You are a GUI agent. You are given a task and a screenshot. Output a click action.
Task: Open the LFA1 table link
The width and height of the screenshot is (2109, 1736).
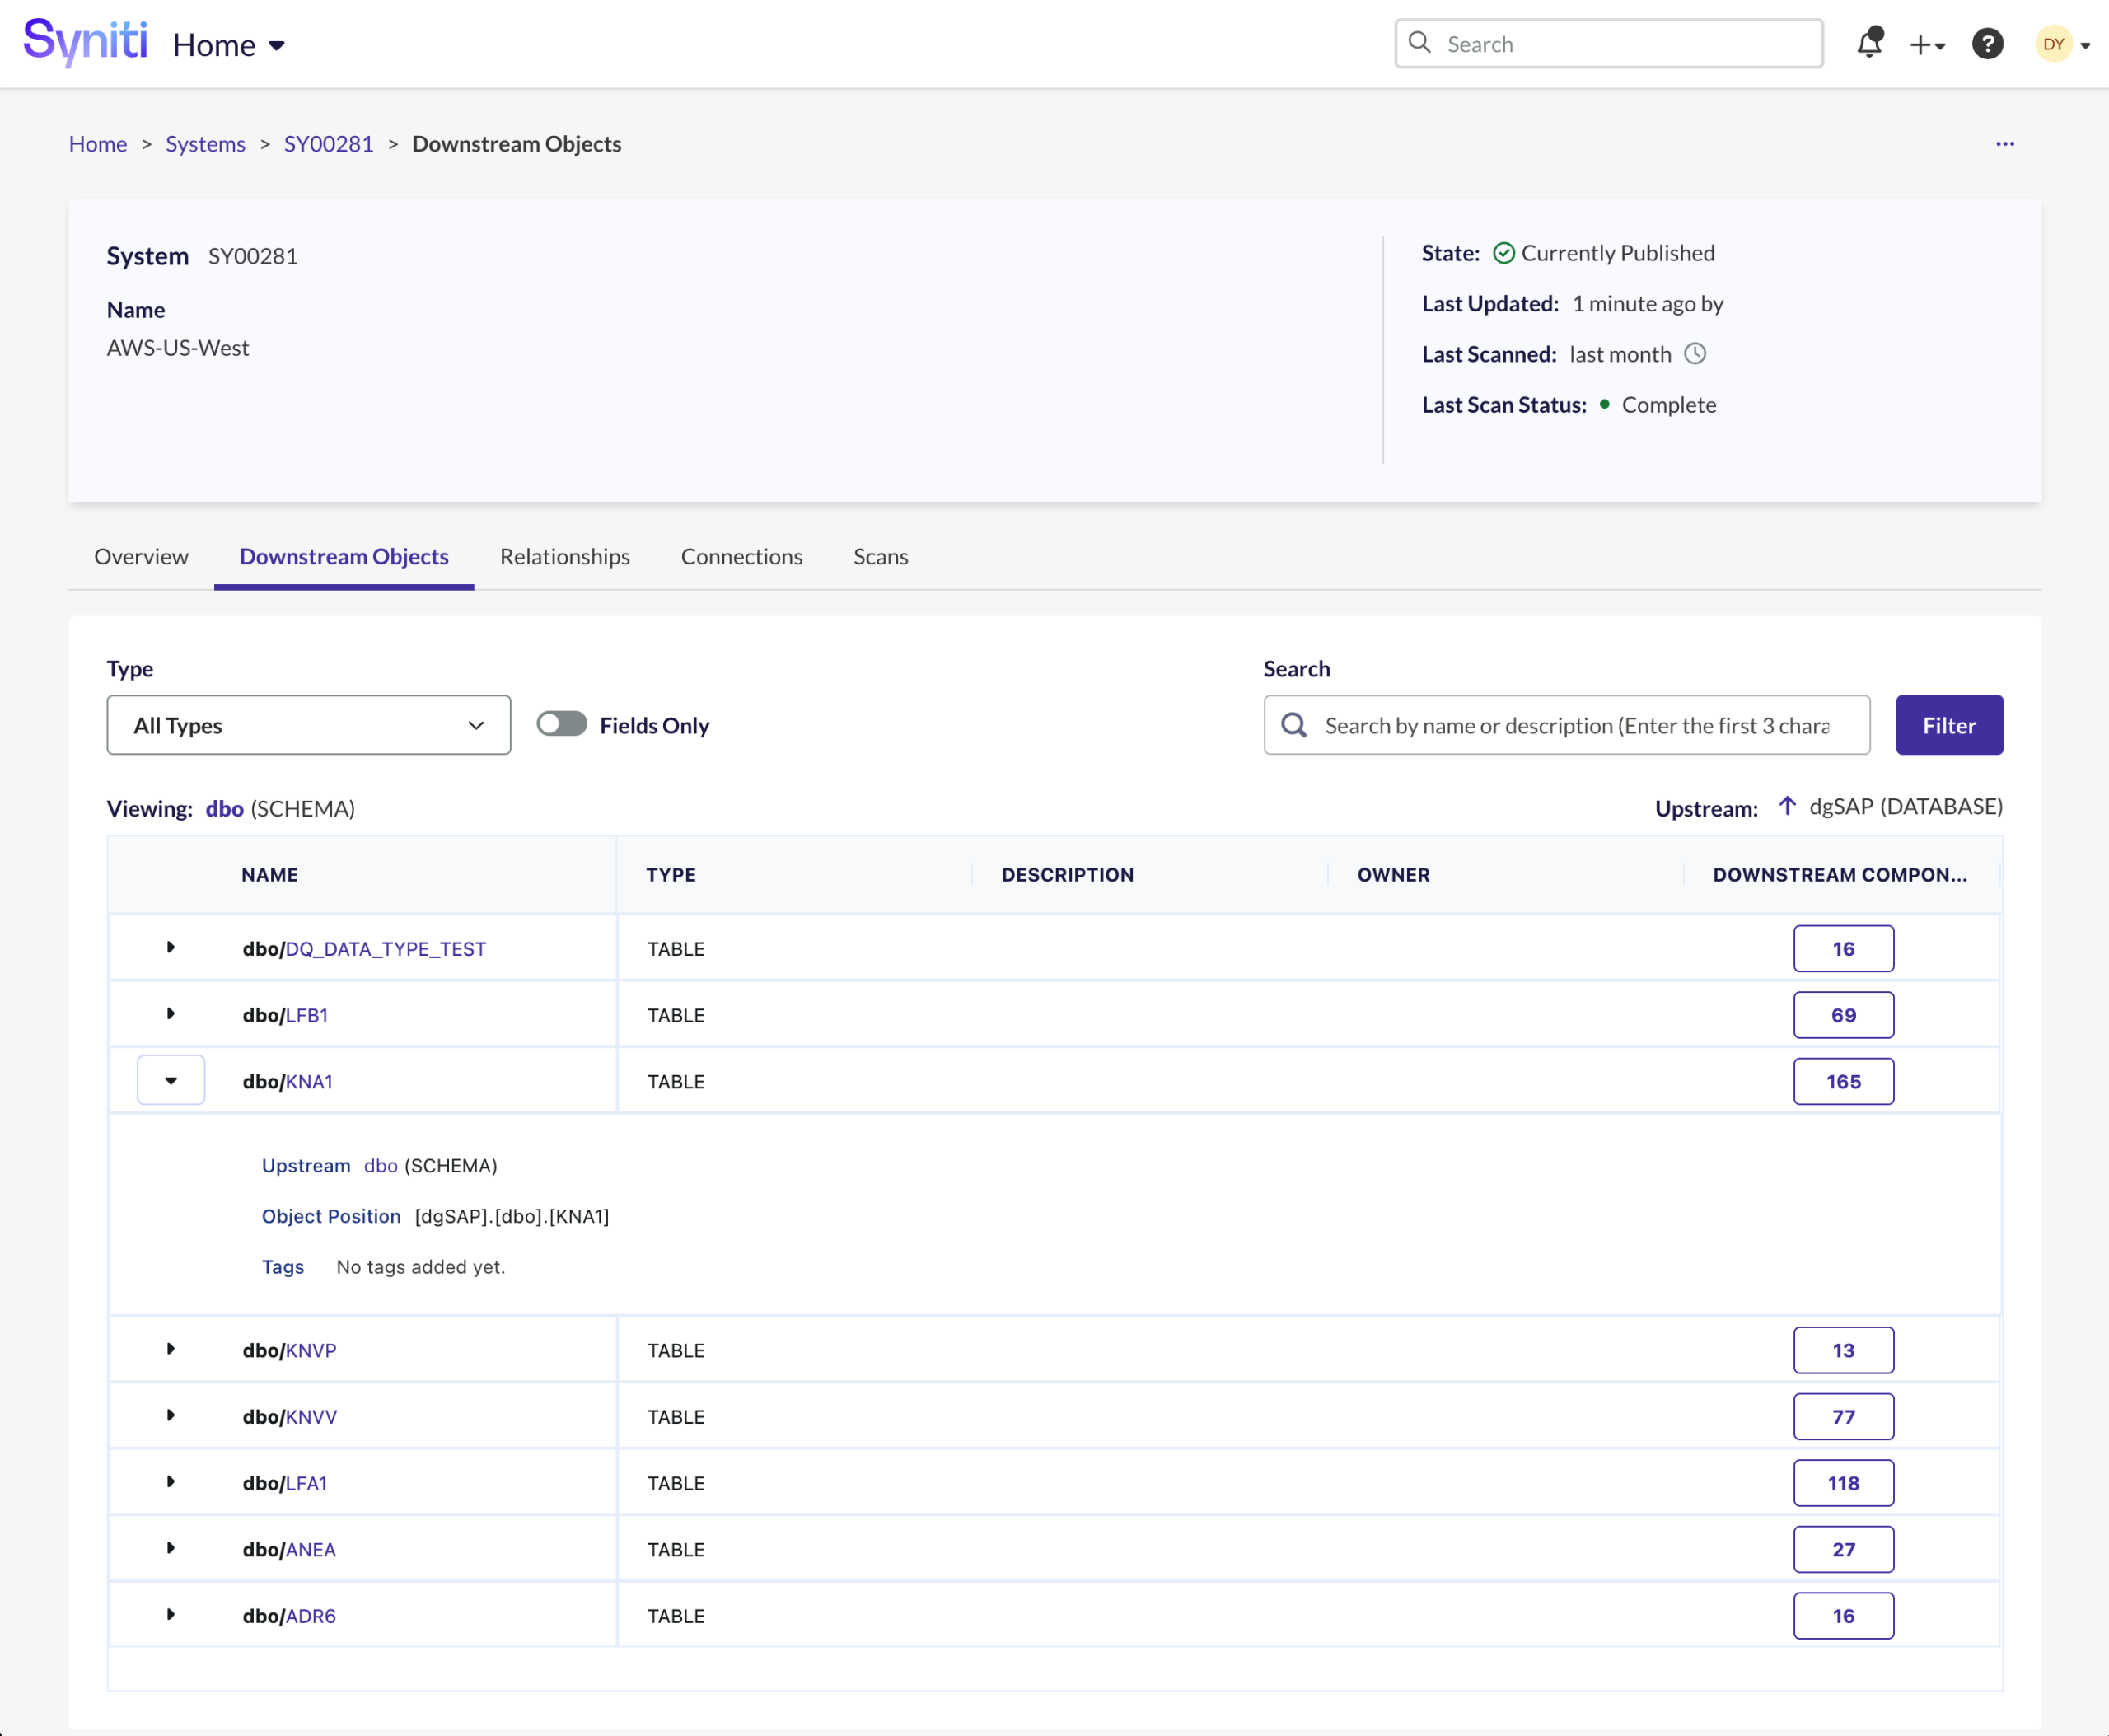click(x=307, y=1483)
